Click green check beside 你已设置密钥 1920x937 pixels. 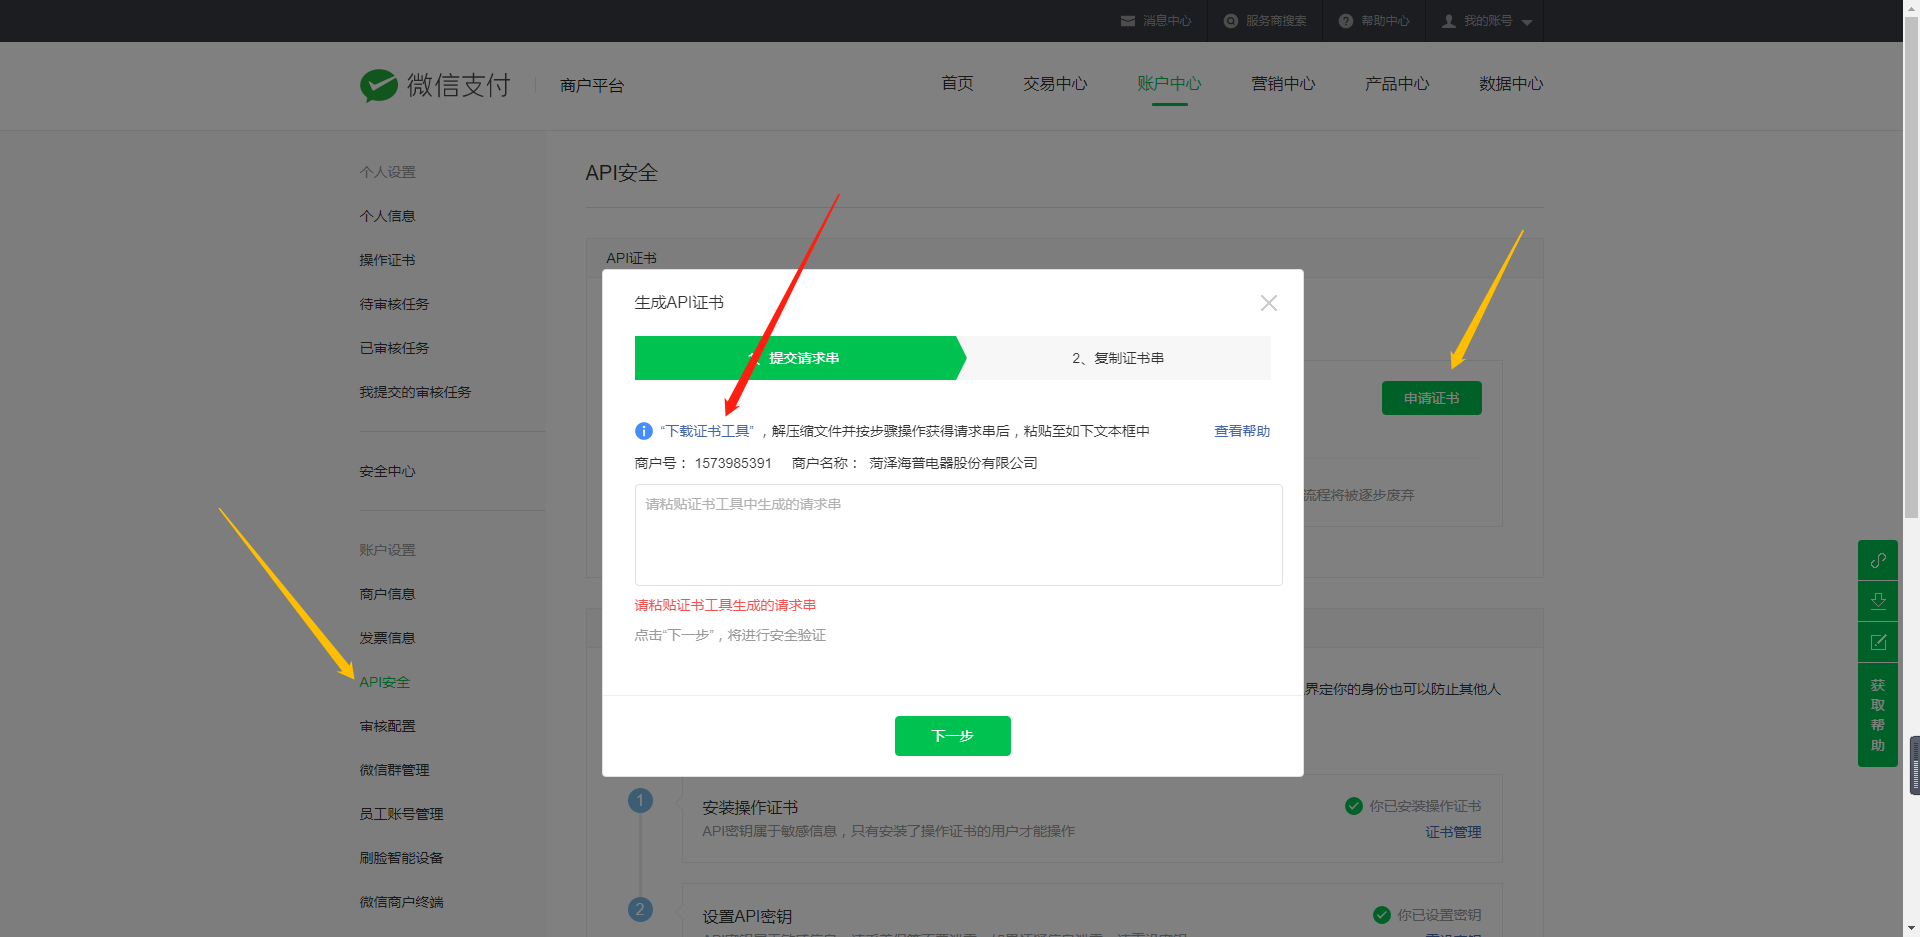[x=1382, y=915]
